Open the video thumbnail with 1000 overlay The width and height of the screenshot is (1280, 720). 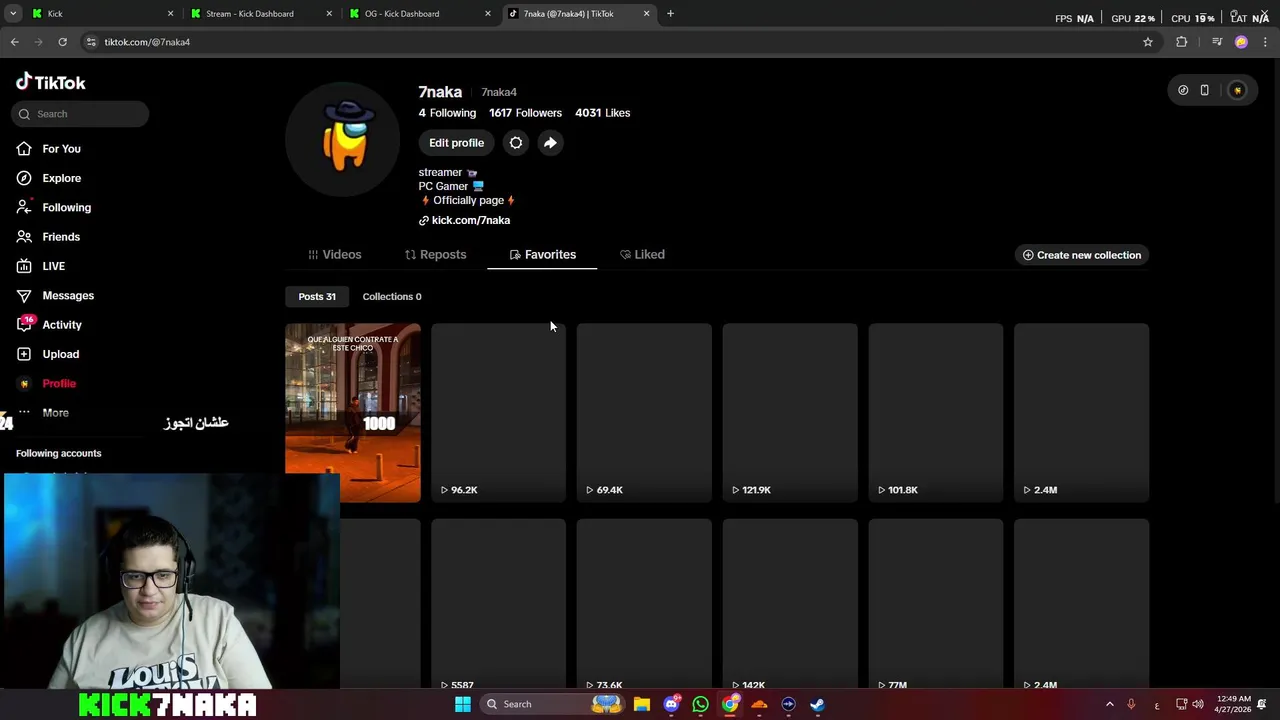[x=353, y=412]
